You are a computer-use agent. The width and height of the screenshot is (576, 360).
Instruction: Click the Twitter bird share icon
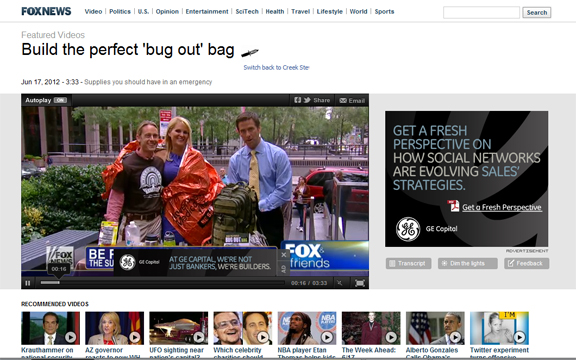(307, 100)
